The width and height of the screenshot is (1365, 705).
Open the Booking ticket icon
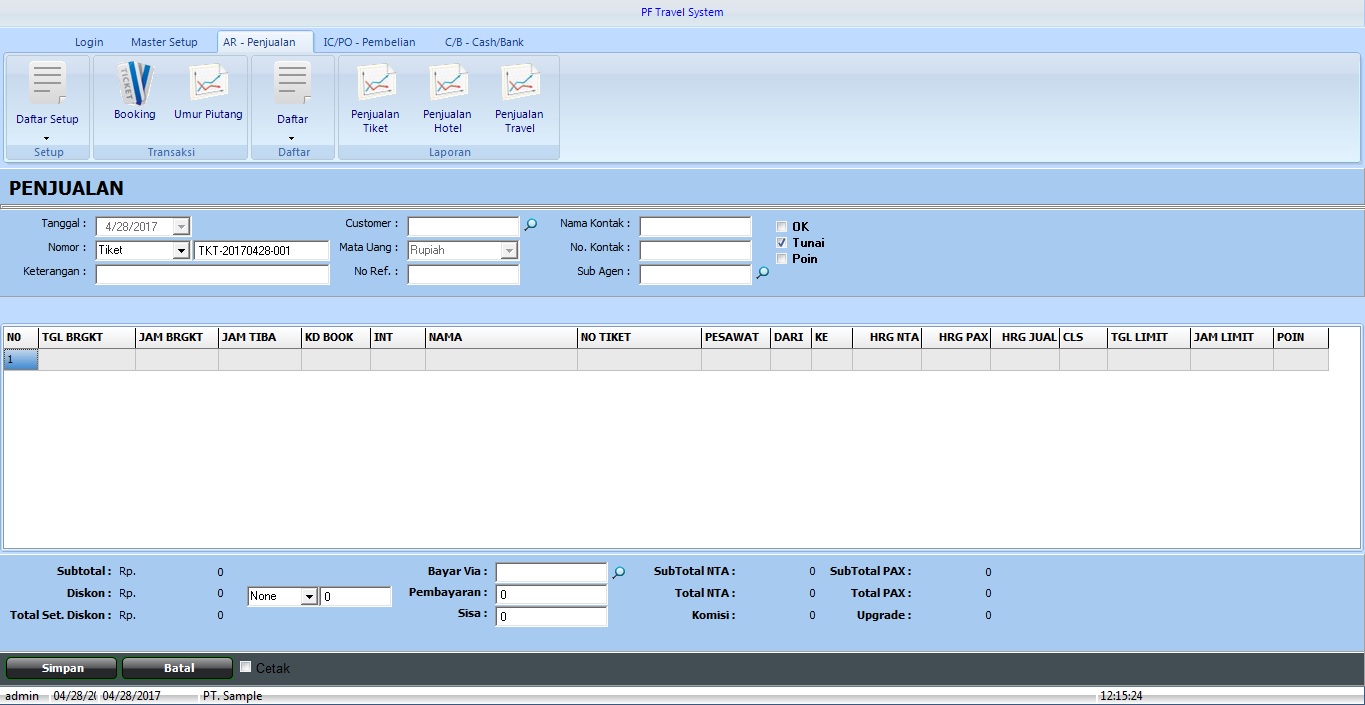[x=134, y=90]
